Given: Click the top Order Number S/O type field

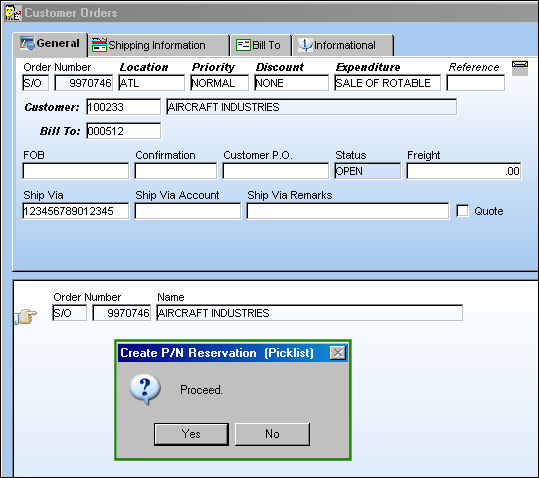Looking at the screenshot, I should tap(35, 83).
